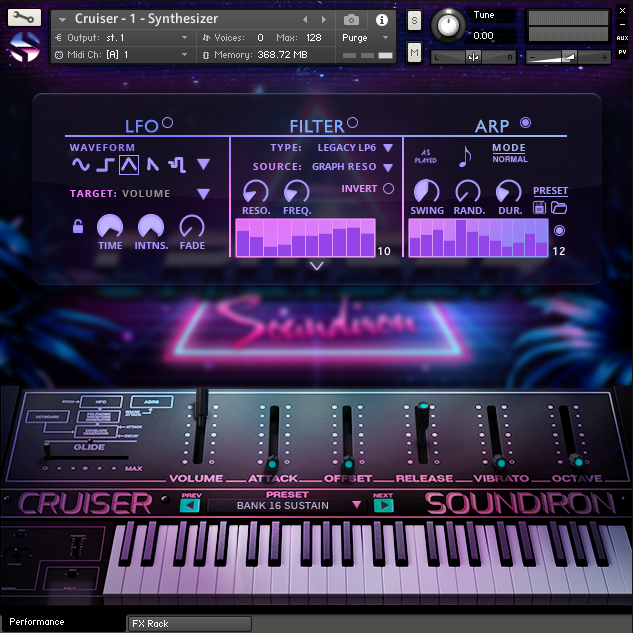Screen dimensions: 633x633
Task: Click the LFO TIME knob
Action: [x=110, y=226]
